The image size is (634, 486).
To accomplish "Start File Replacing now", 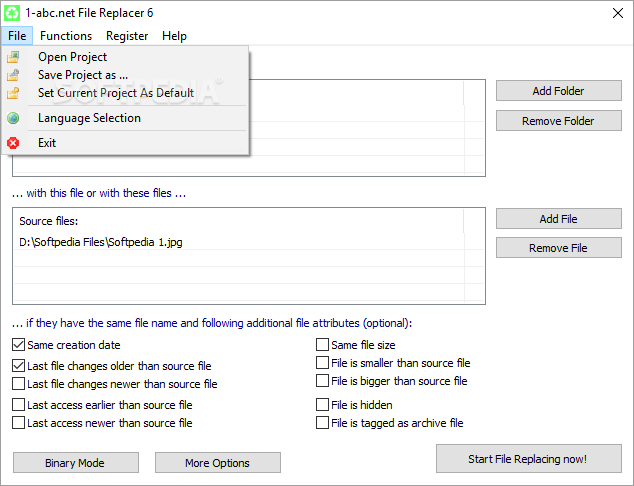I will pos(528,459).
